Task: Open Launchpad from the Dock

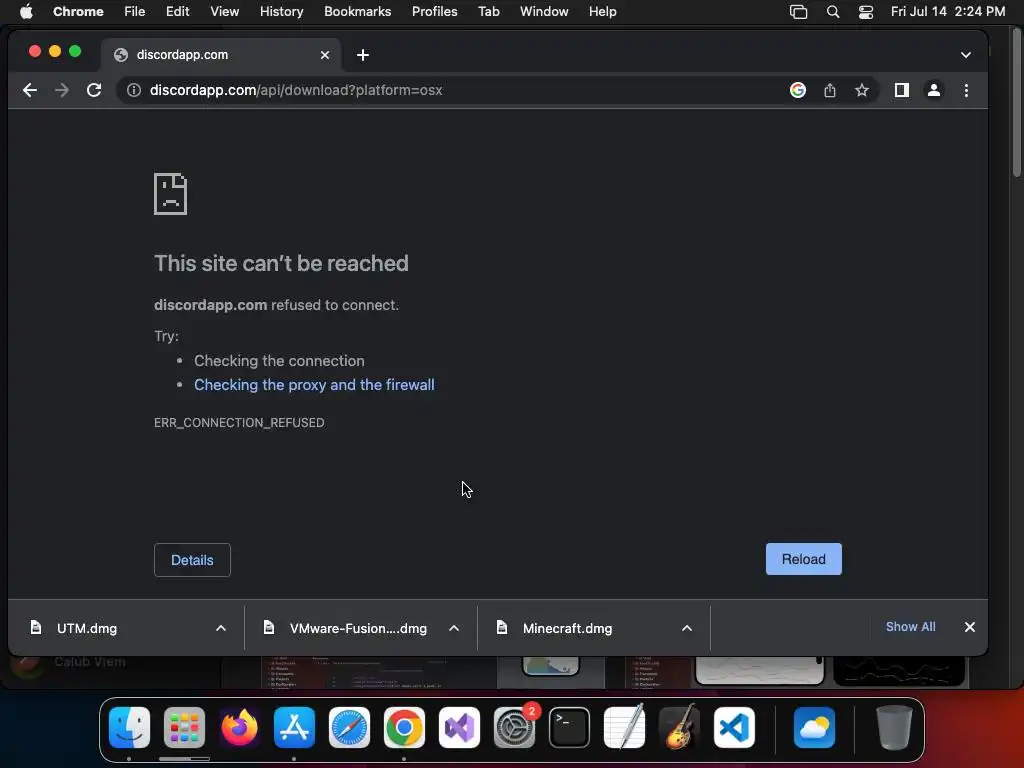Action: 184,728
